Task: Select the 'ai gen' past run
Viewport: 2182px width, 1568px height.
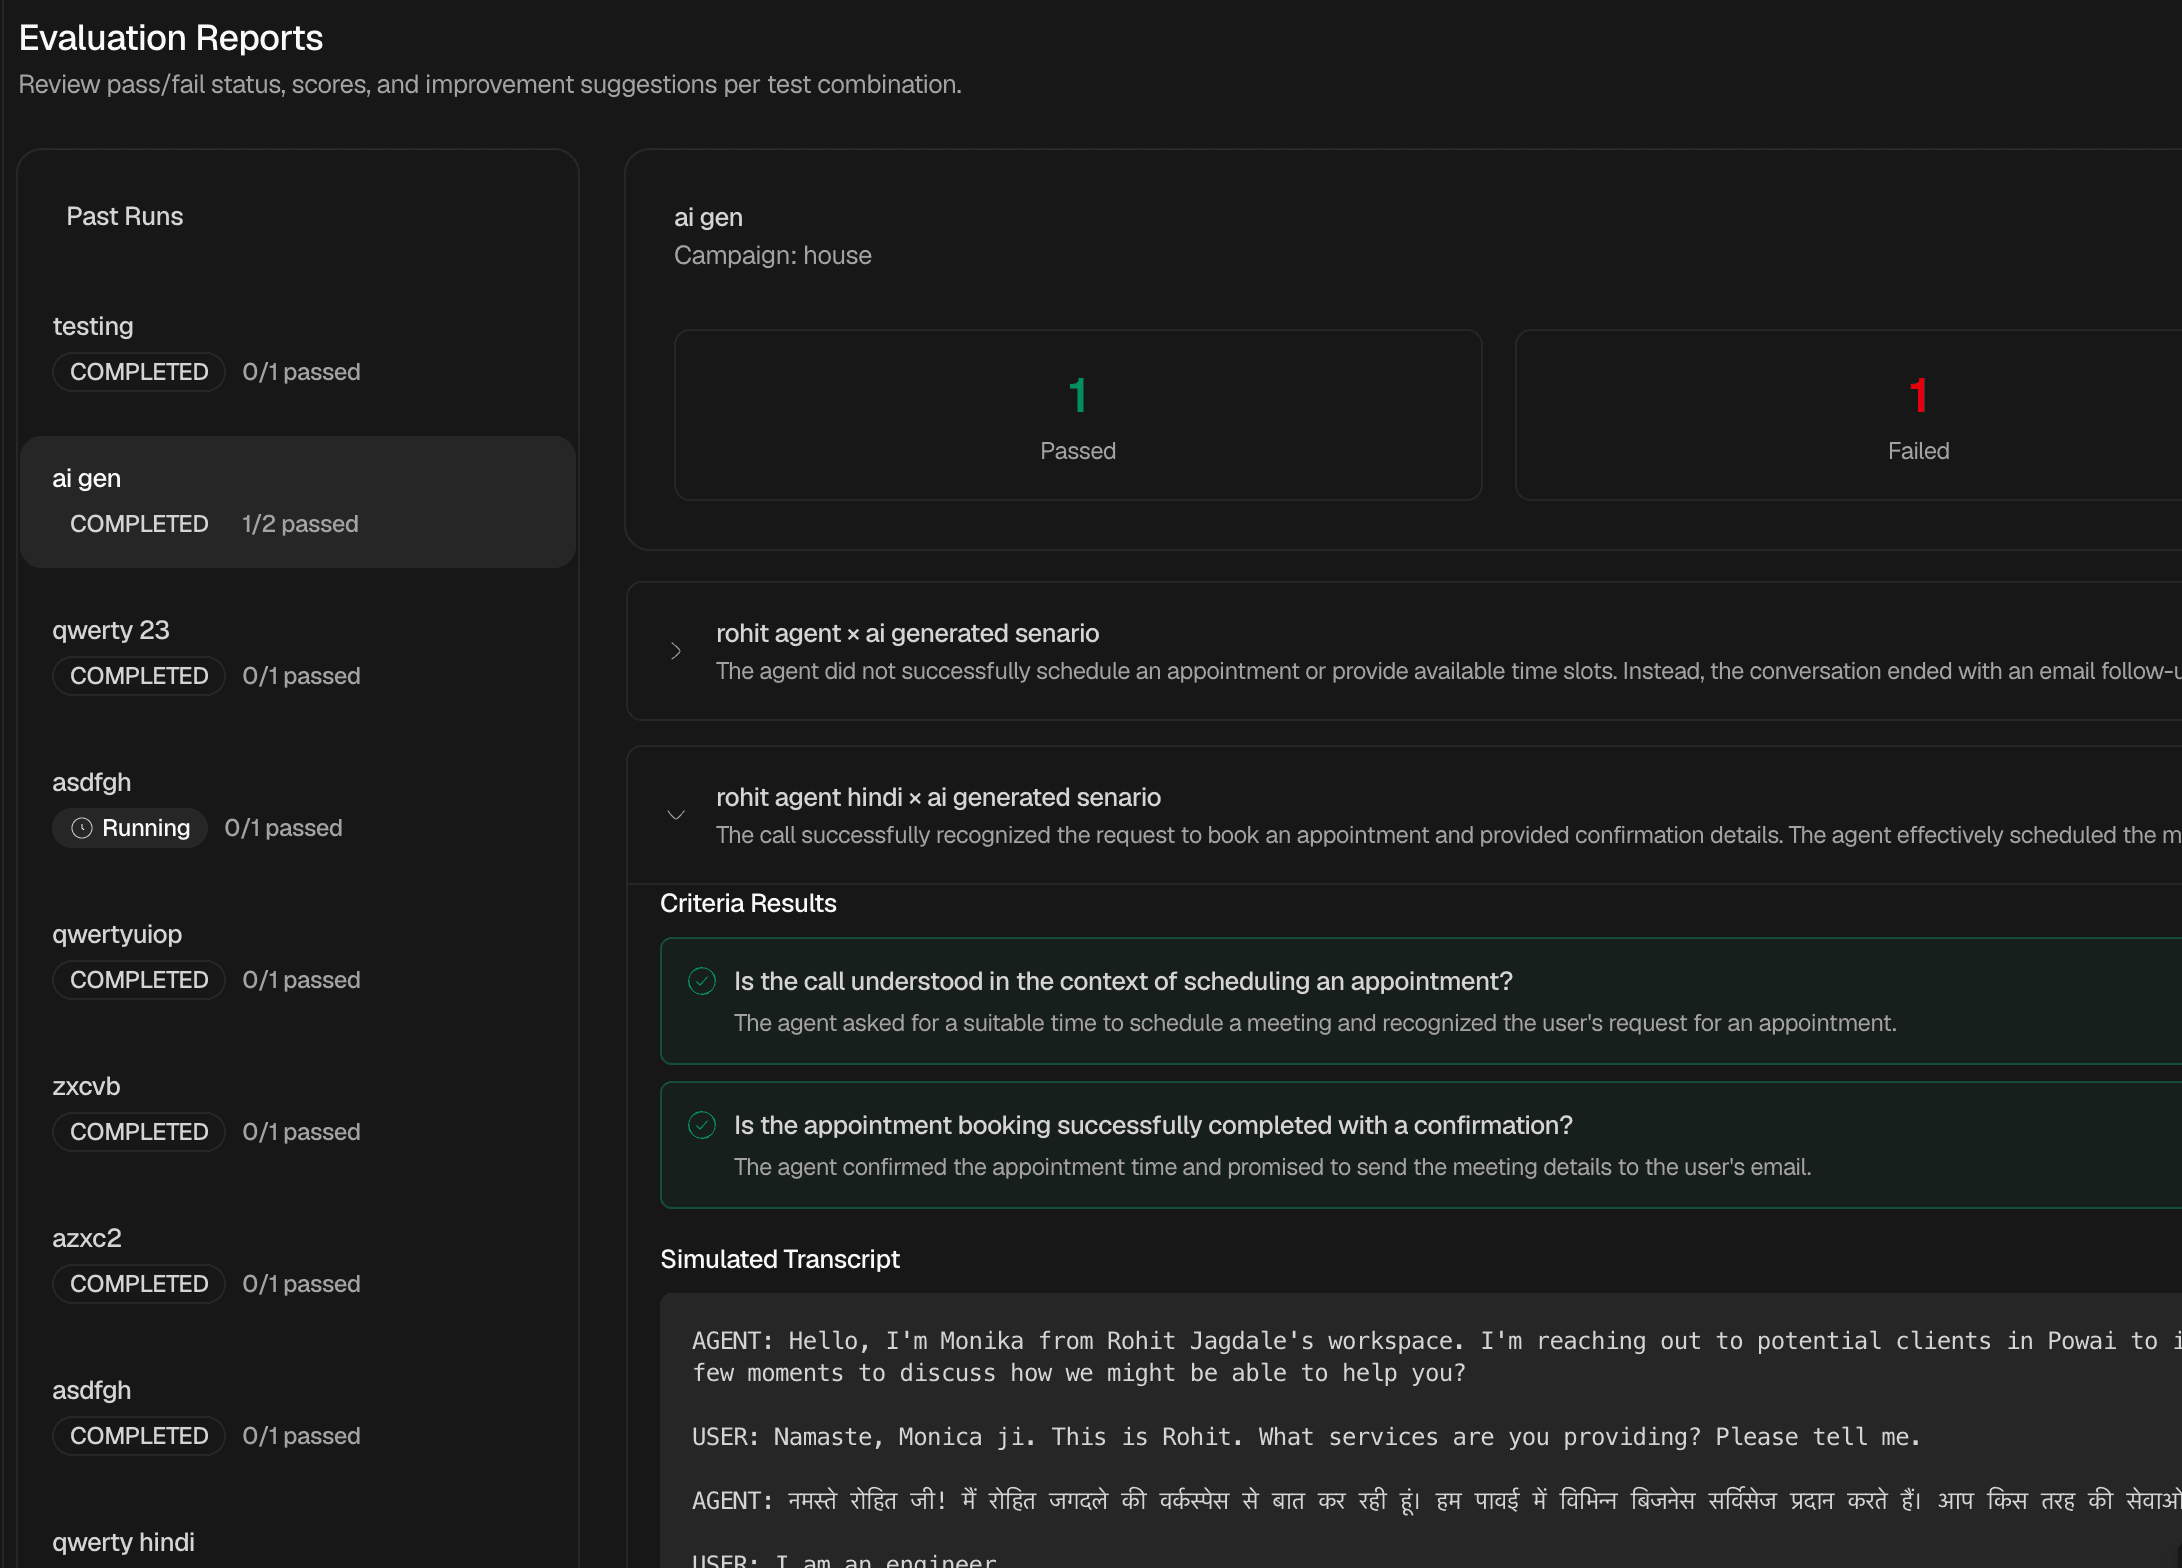Action: click(298, 502)
